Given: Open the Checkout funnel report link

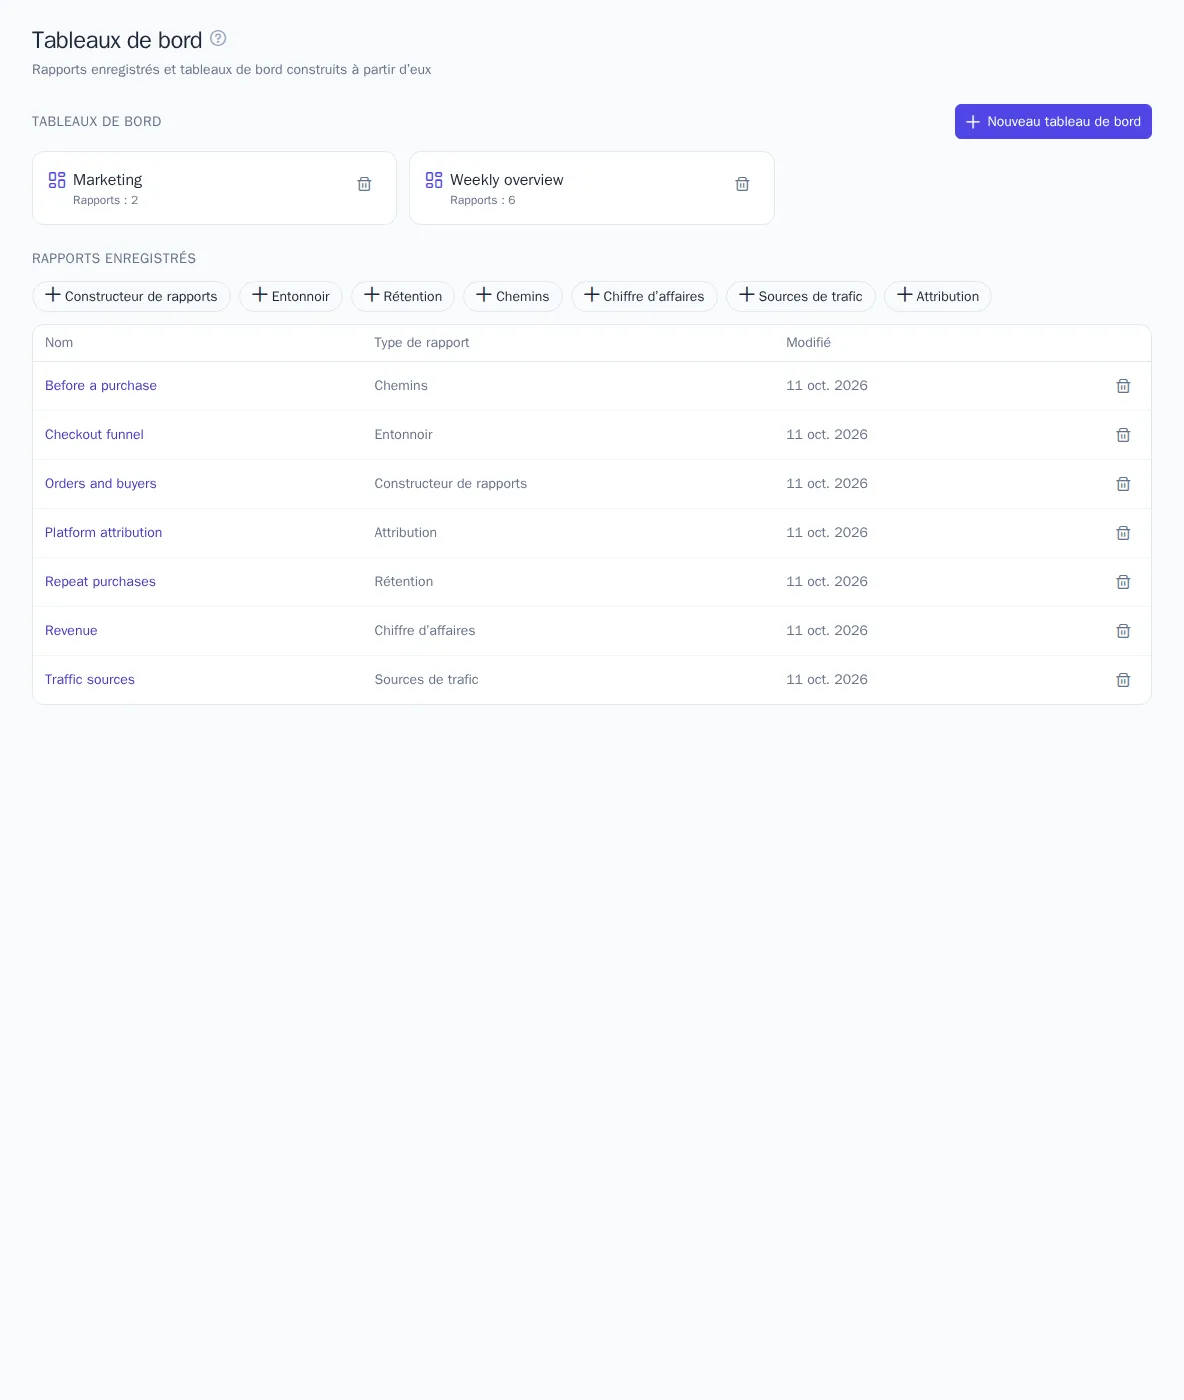Looking at the screenshot, I should click(x=94, y=435).
